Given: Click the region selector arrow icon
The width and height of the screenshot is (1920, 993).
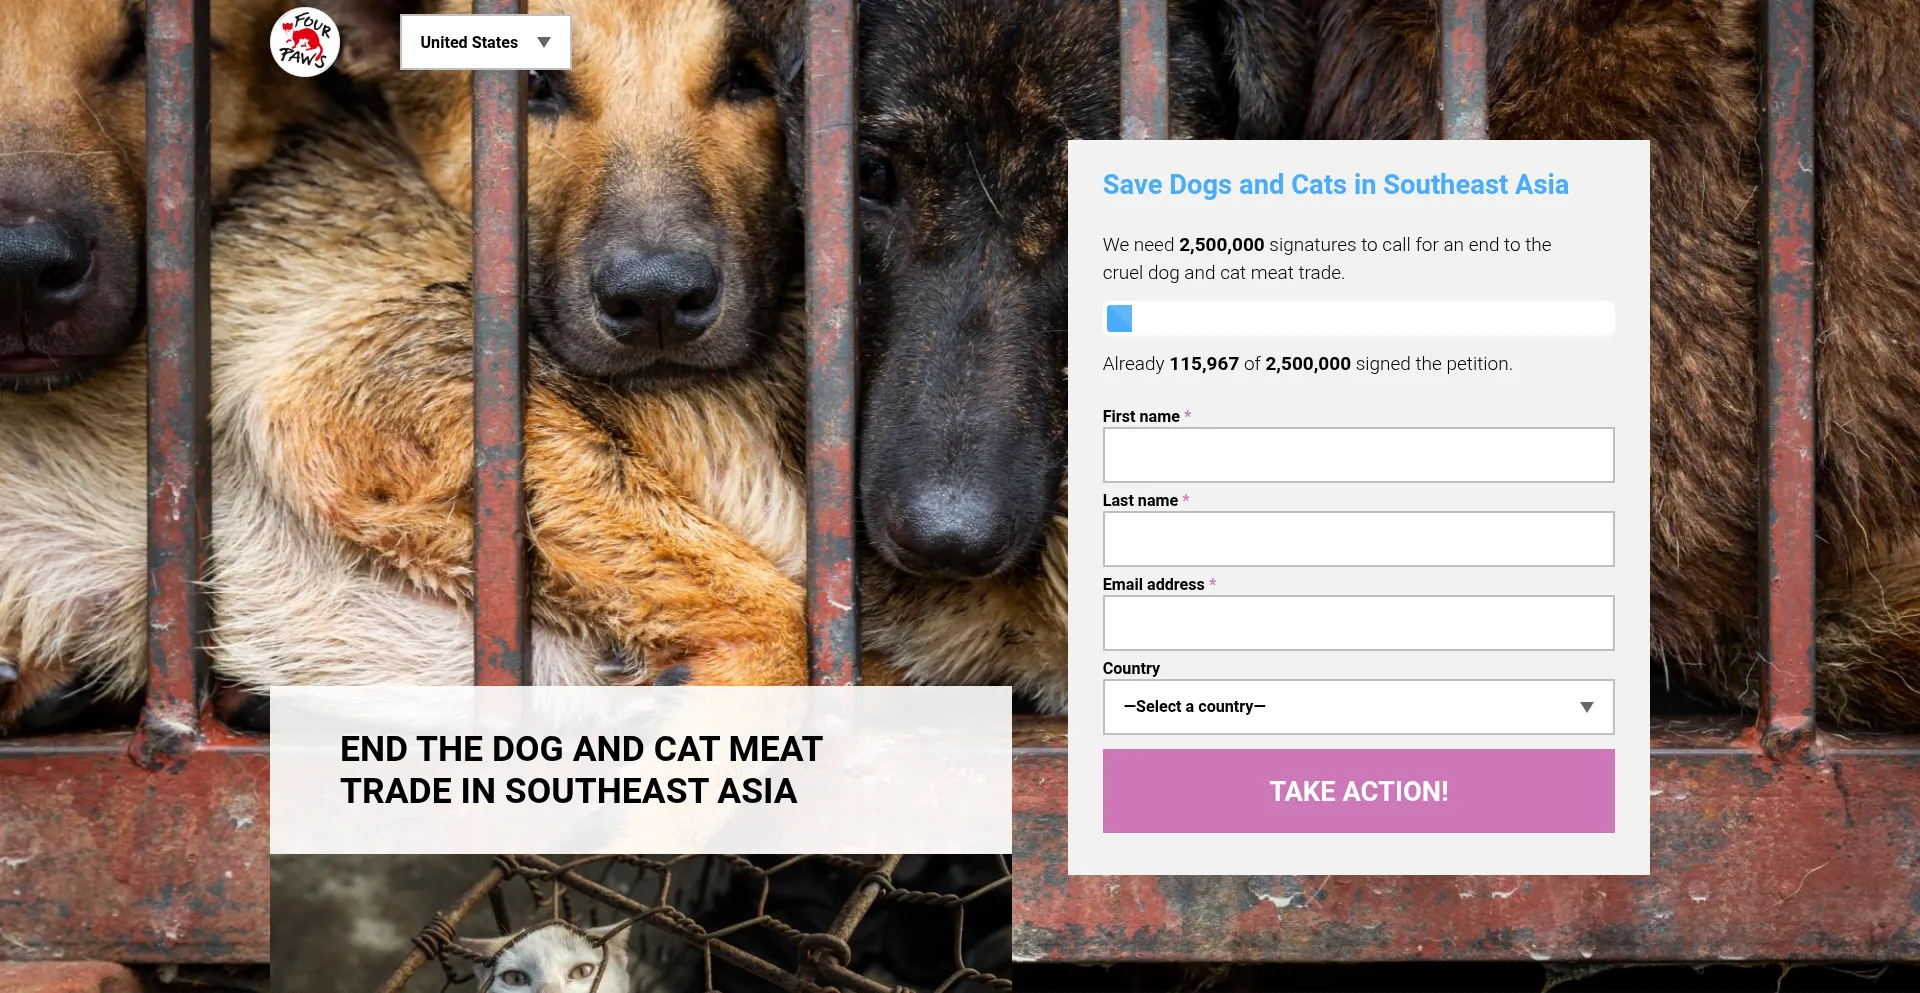Looking at the screenshot, I should [x=544, y=42].
